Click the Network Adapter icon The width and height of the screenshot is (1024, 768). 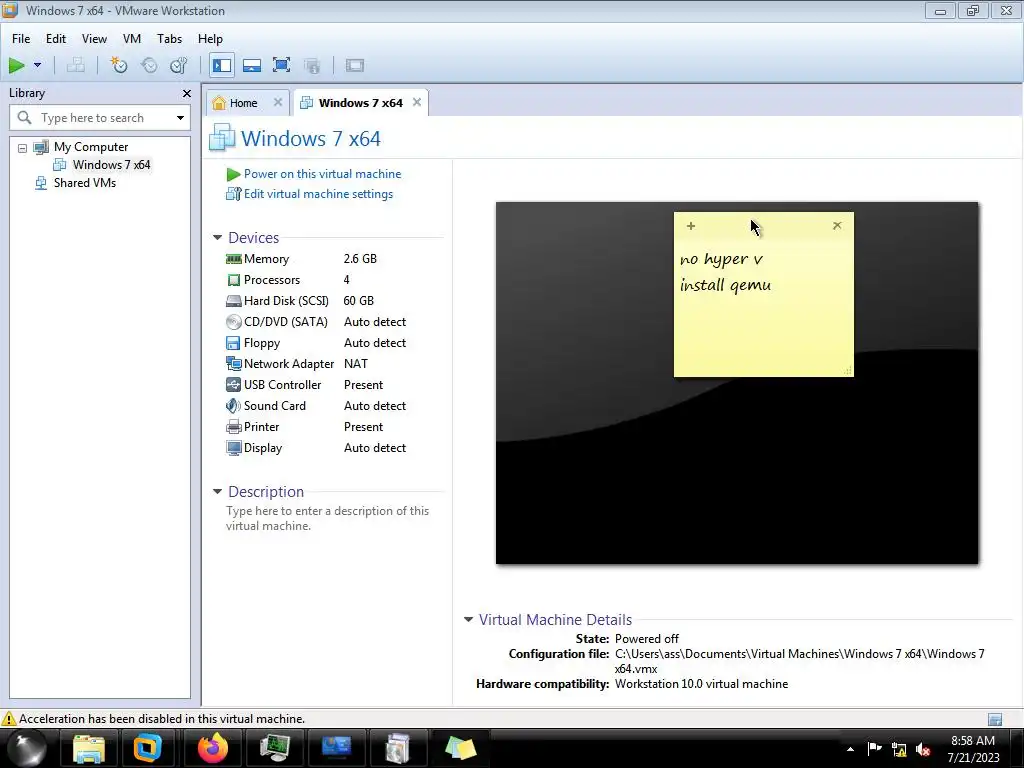click(x=233, y=364)
